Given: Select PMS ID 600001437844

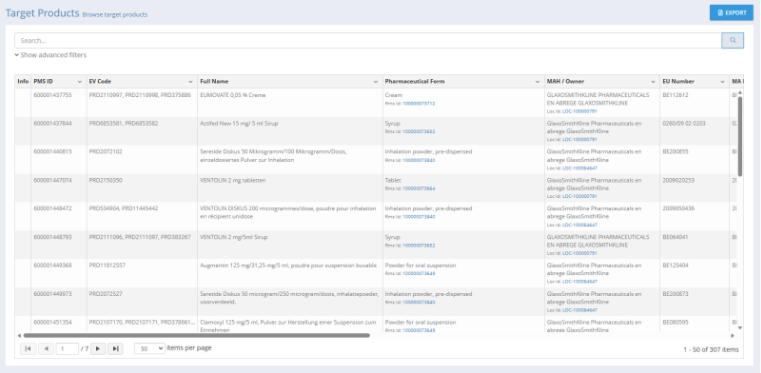Looking at the screenshot, I should (x=52, y=124).
